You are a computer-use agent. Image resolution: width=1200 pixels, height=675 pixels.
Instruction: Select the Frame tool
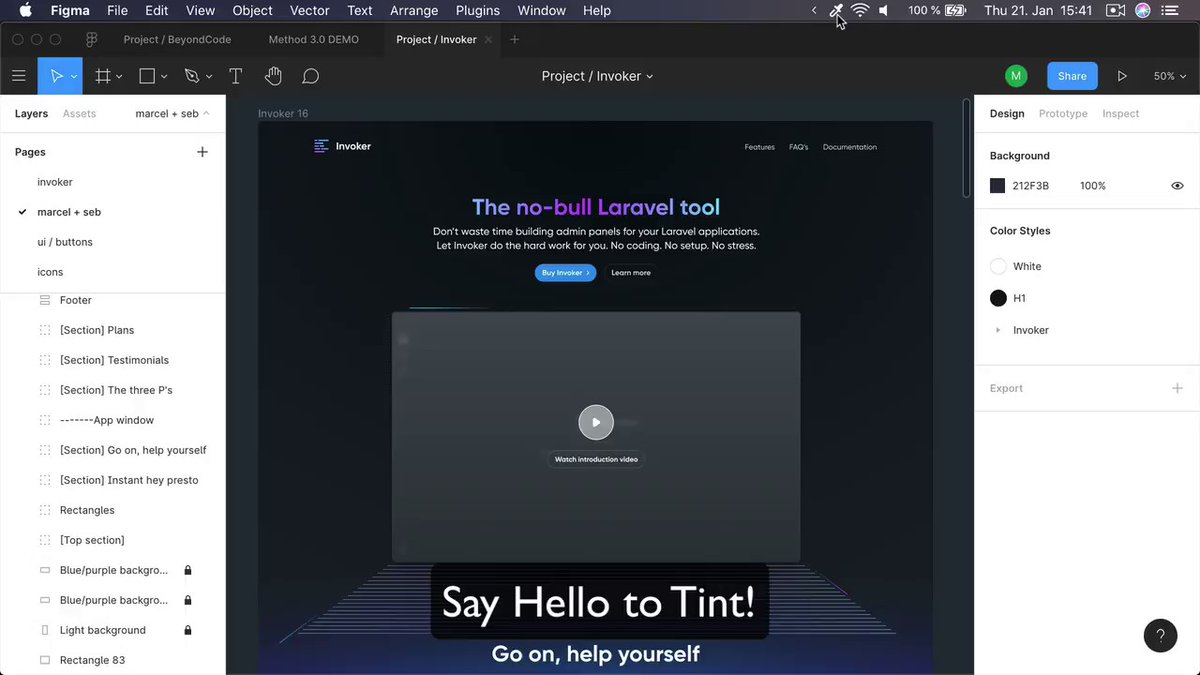click(102, 76)
